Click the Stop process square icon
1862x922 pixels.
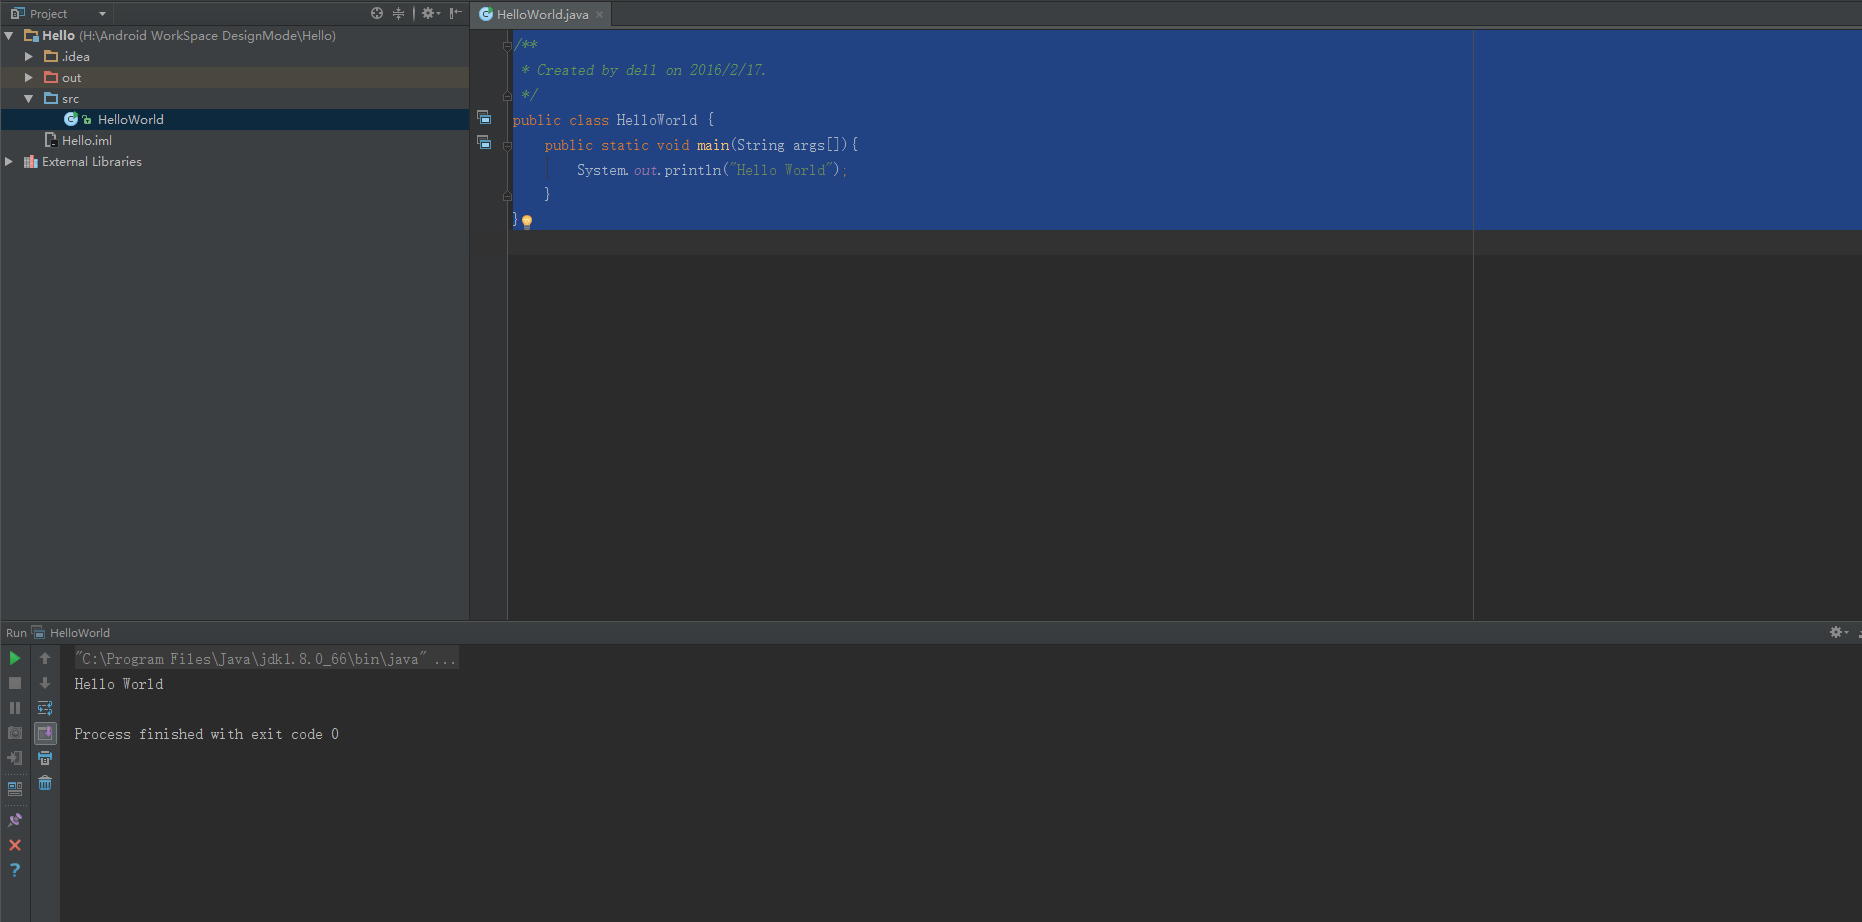[x=15, y=683]
